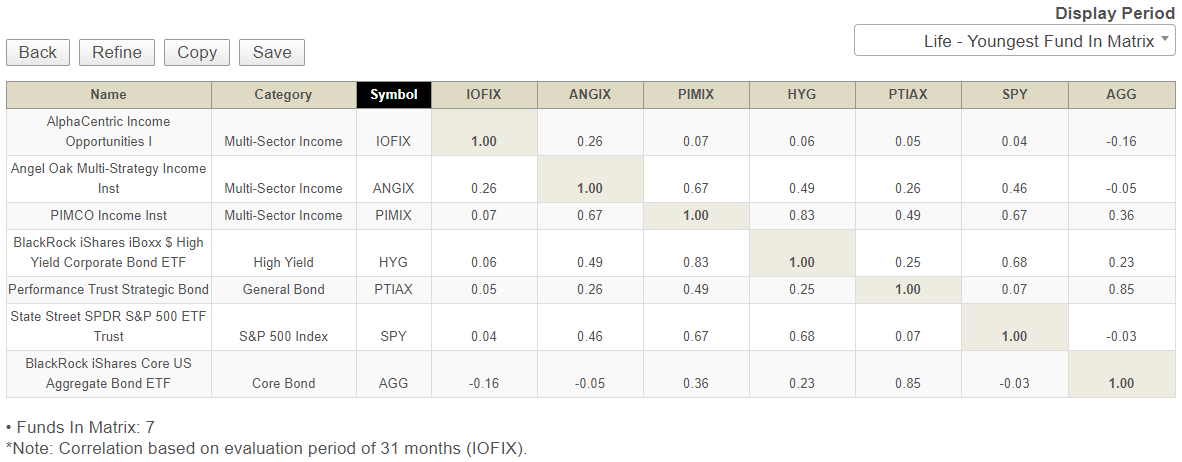The height and width of the screenshot is (462, 1182).
Task: Click the HYG column header
Action: [x=802, y=95]
